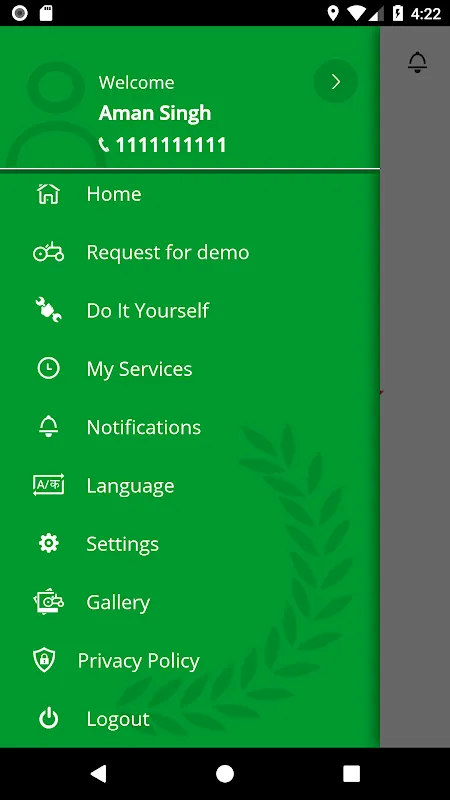
Task: Tap the battery icon in status bar
Action: 398,13
